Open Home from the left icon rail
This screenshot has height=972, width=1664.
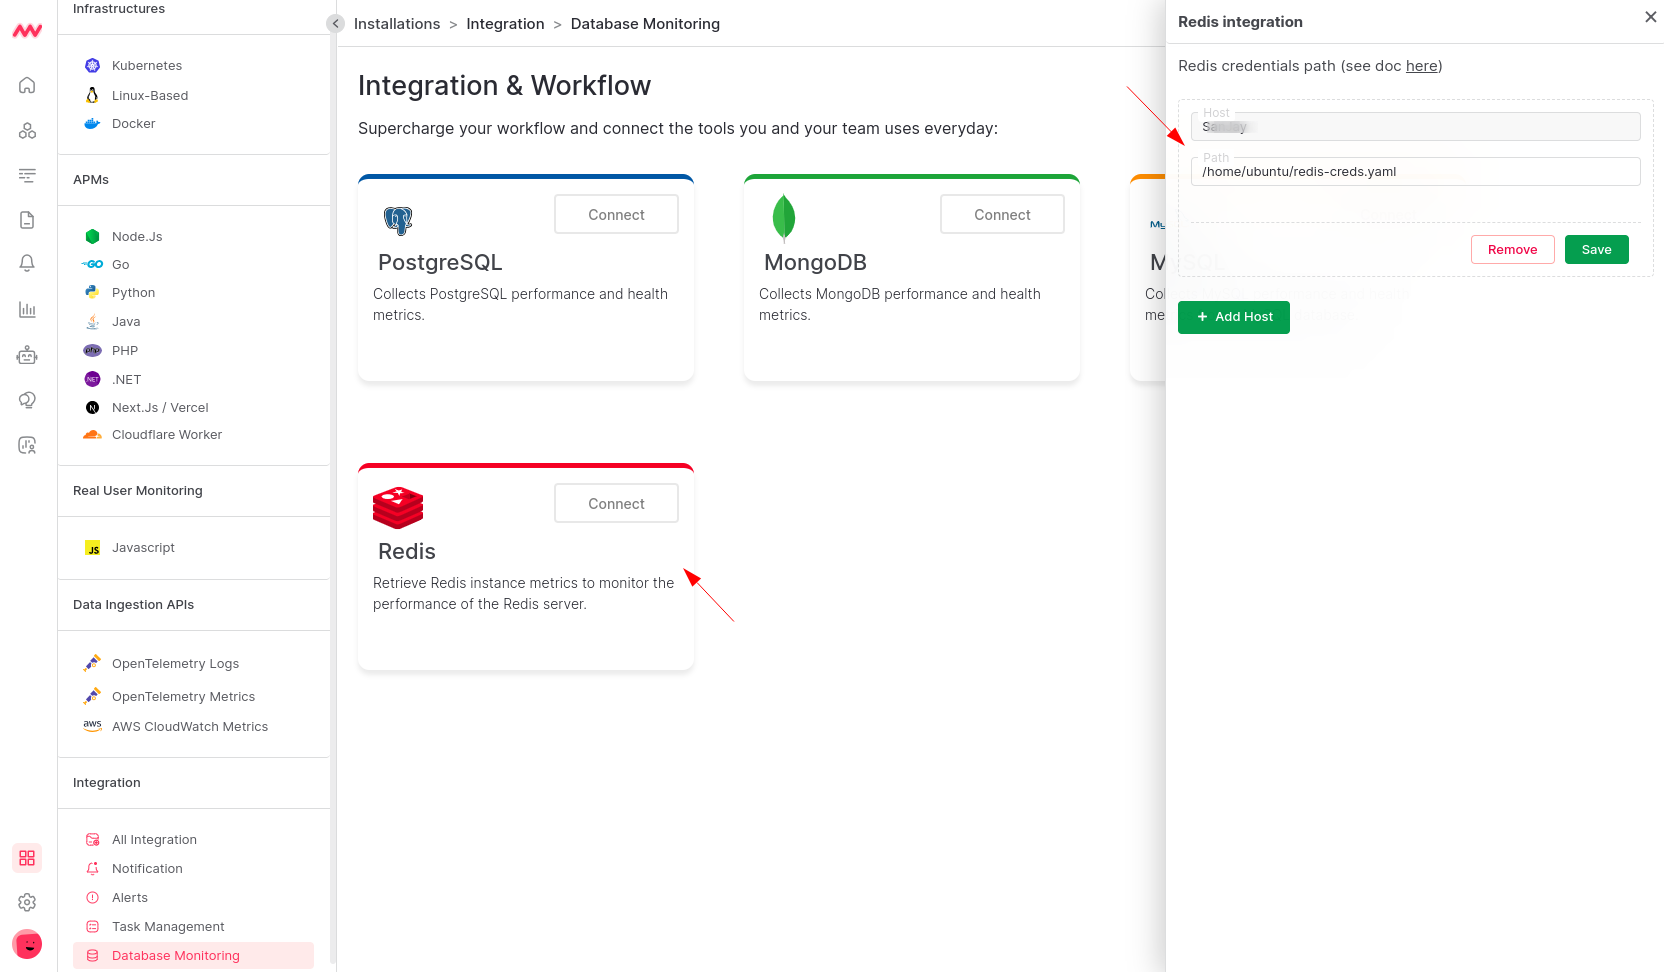pyautogui.click(x=27, y=85)
